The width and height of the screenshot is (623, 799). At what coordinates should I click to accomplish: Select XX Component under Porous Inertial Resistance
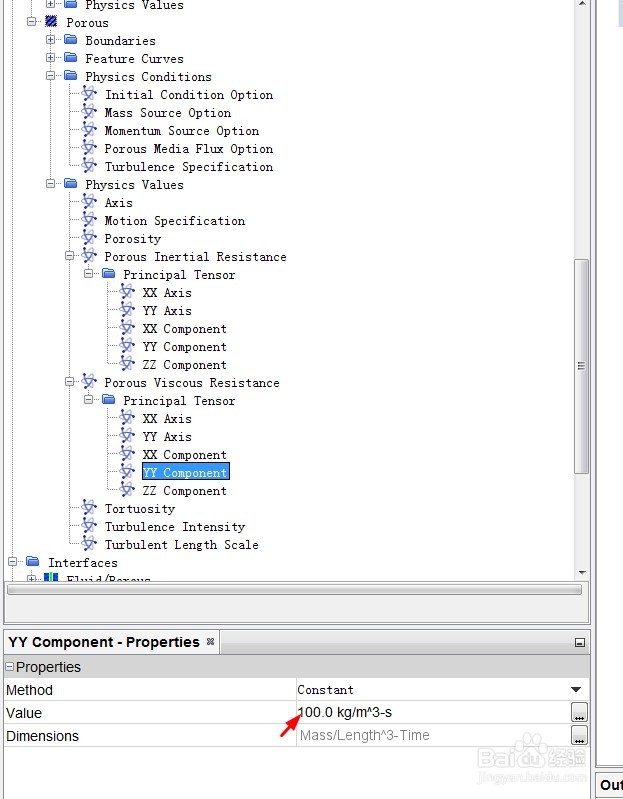(x=184, y=329)
